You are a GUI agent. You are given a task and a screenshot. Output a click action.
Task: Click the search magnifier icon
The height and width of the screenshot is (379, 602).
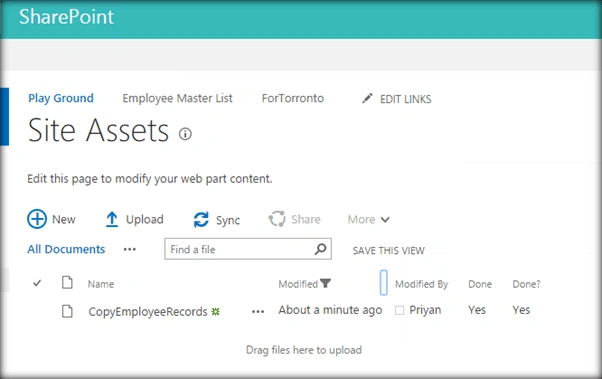321,249
